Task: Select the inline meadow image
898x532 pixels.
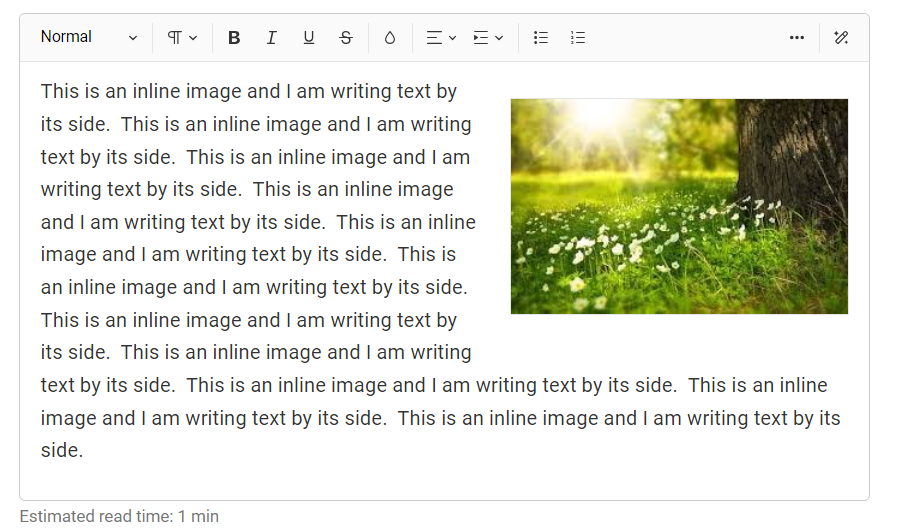Action: (x=679, y=206)
